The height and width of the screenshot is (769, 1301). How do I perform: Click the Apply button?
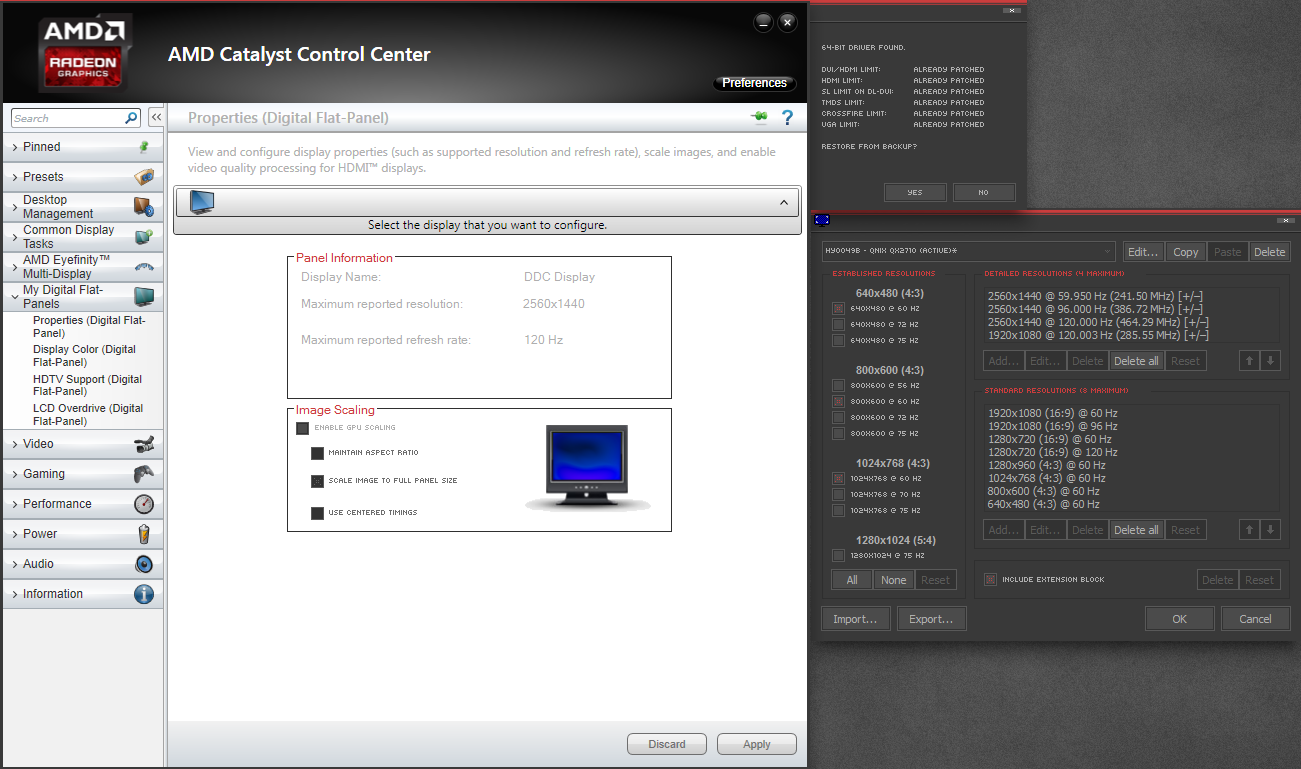click(757, 744)
